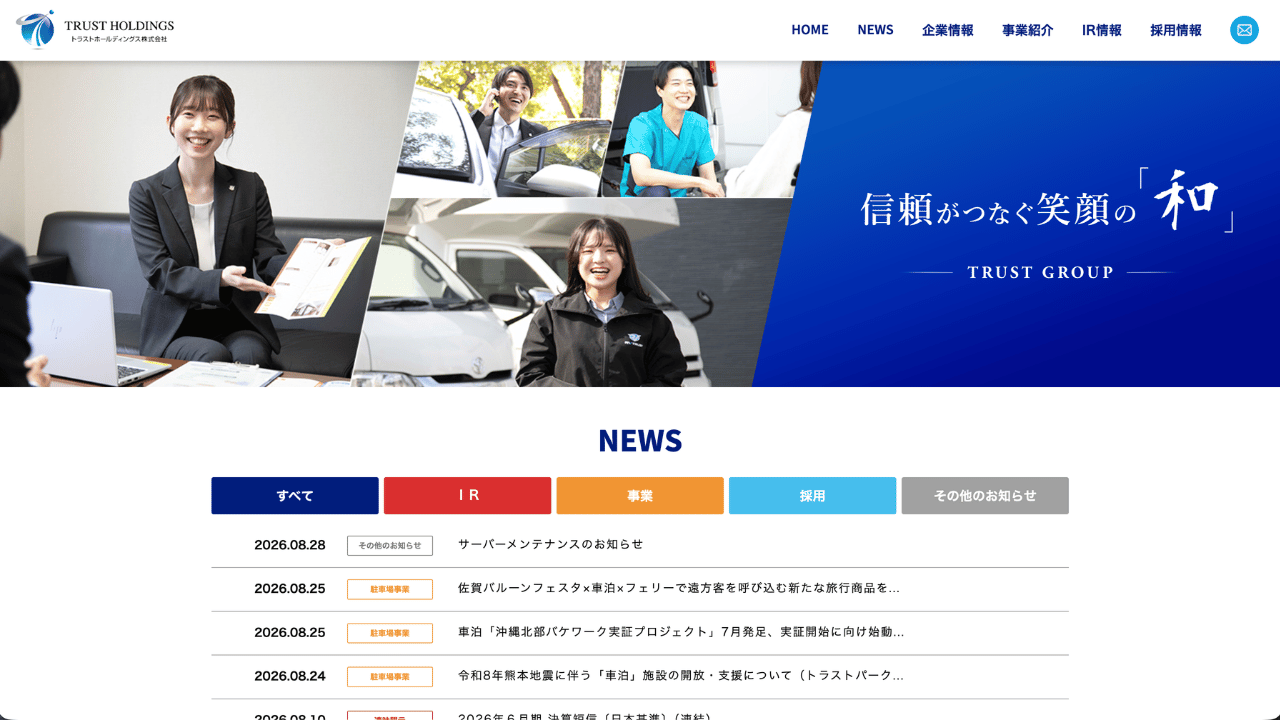Click the TRUST GROUP hero text

[x=1040, y=272]
